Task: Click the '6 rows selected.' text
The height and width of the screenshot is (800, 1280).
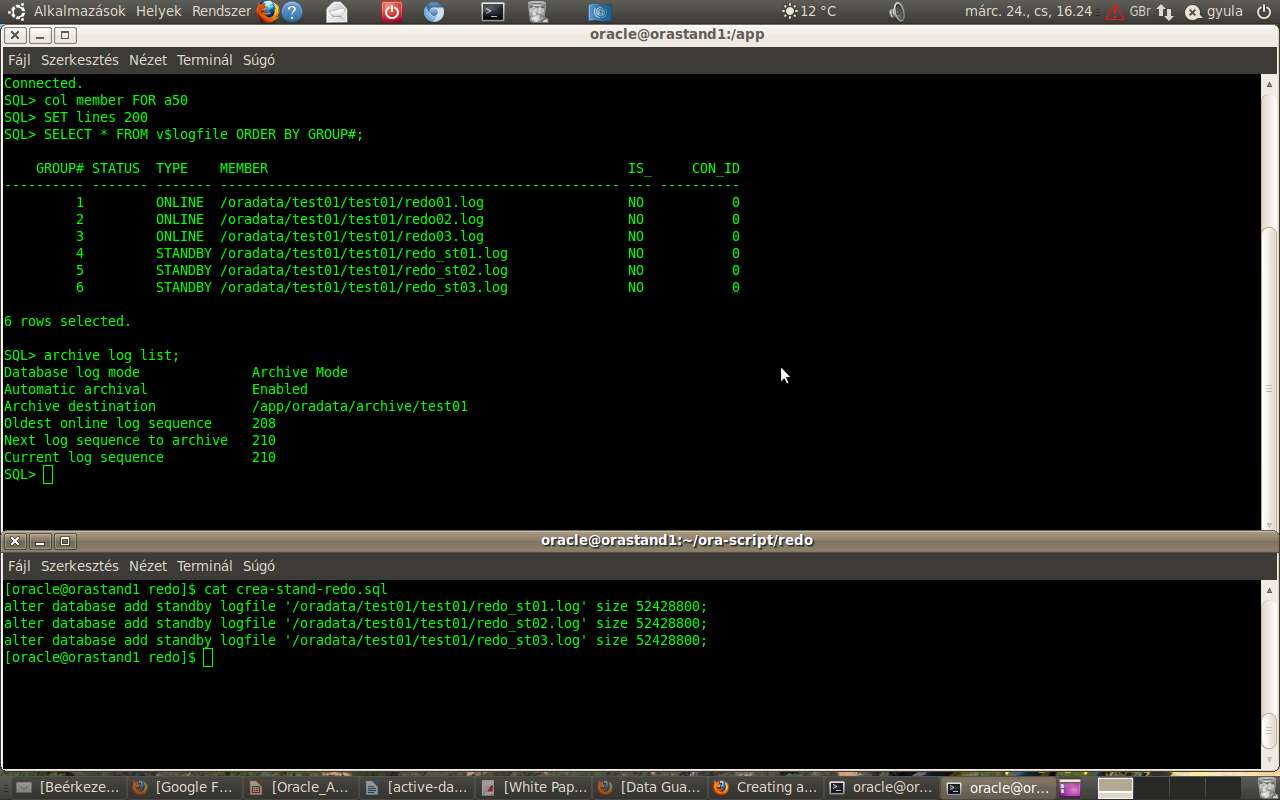Action: tap(68, 321)
